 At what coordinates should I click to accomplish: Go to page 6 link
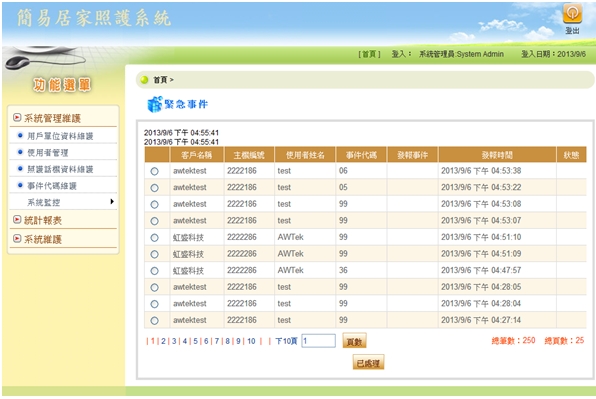pos(206,341)
